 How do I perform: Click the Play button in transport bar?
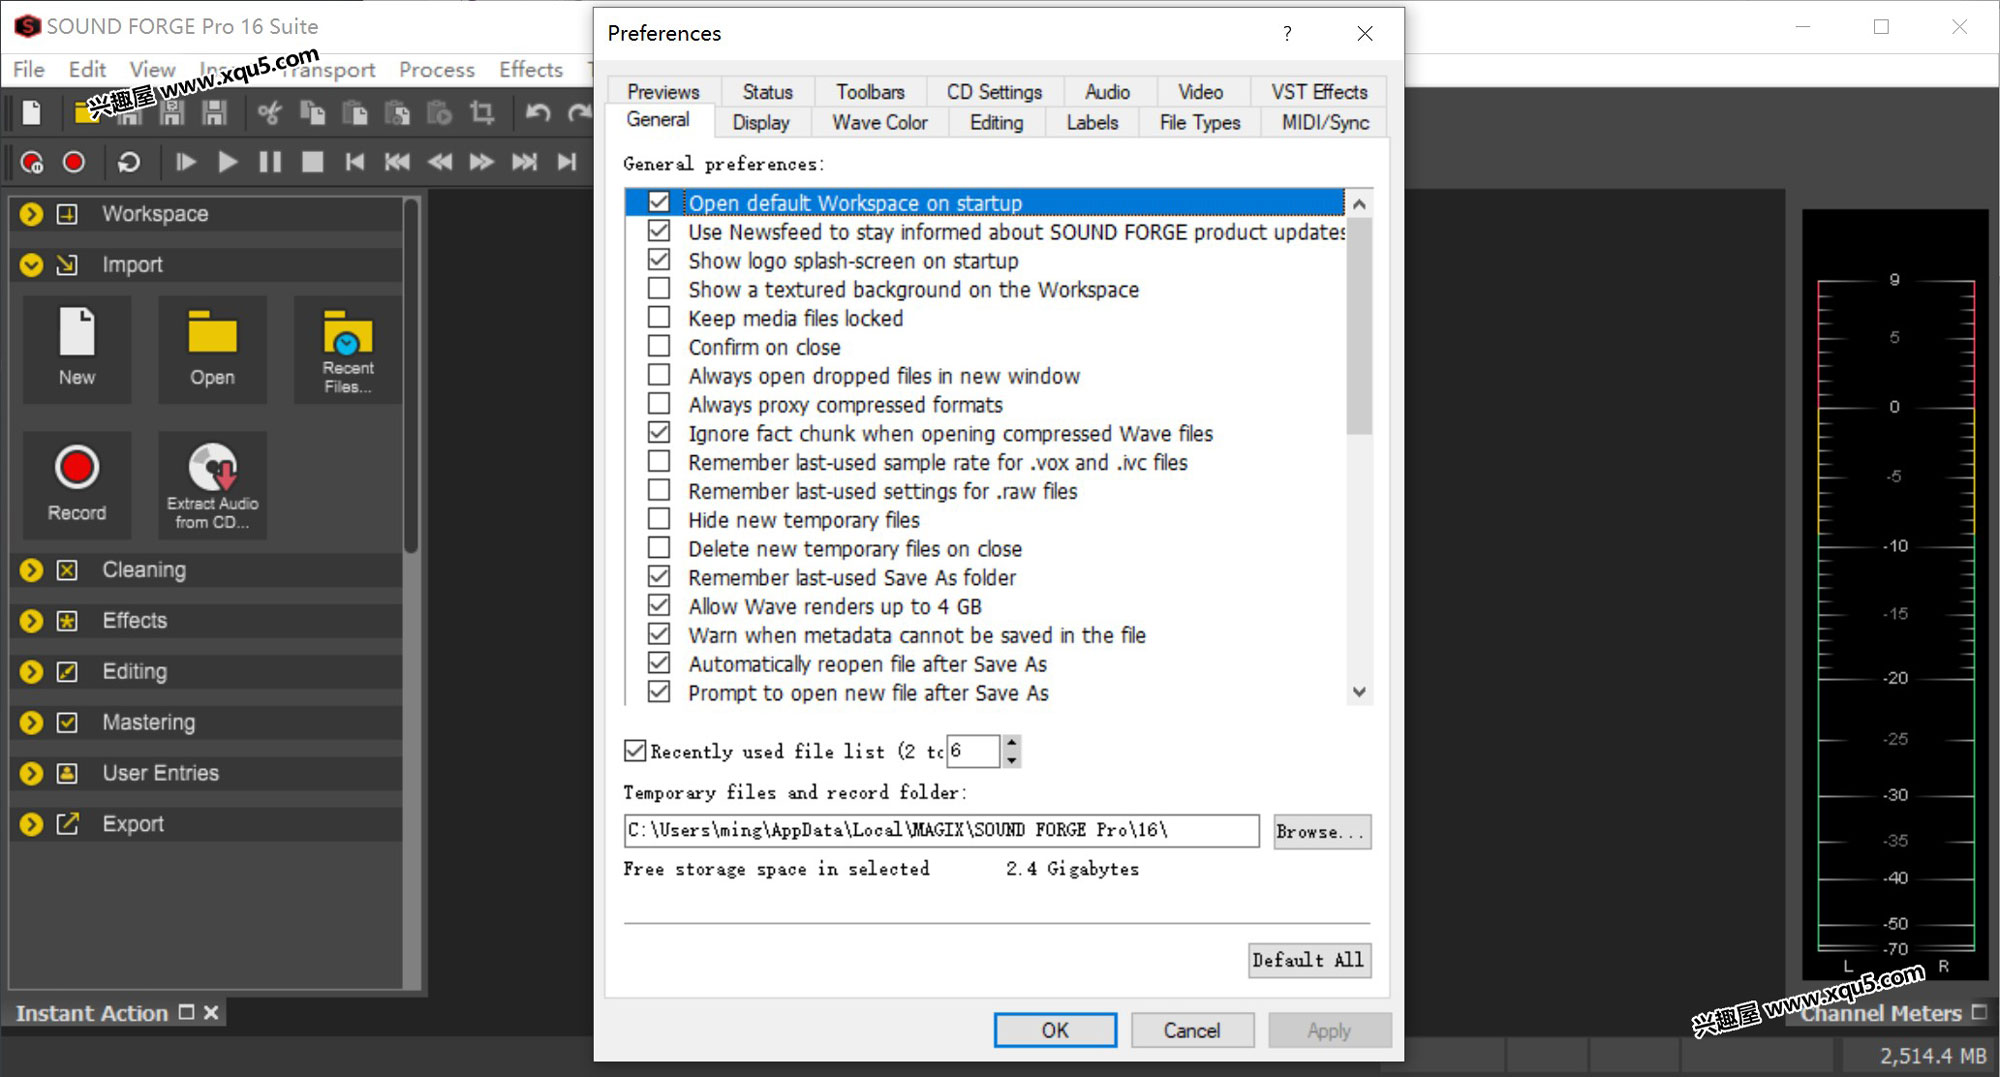227,162
